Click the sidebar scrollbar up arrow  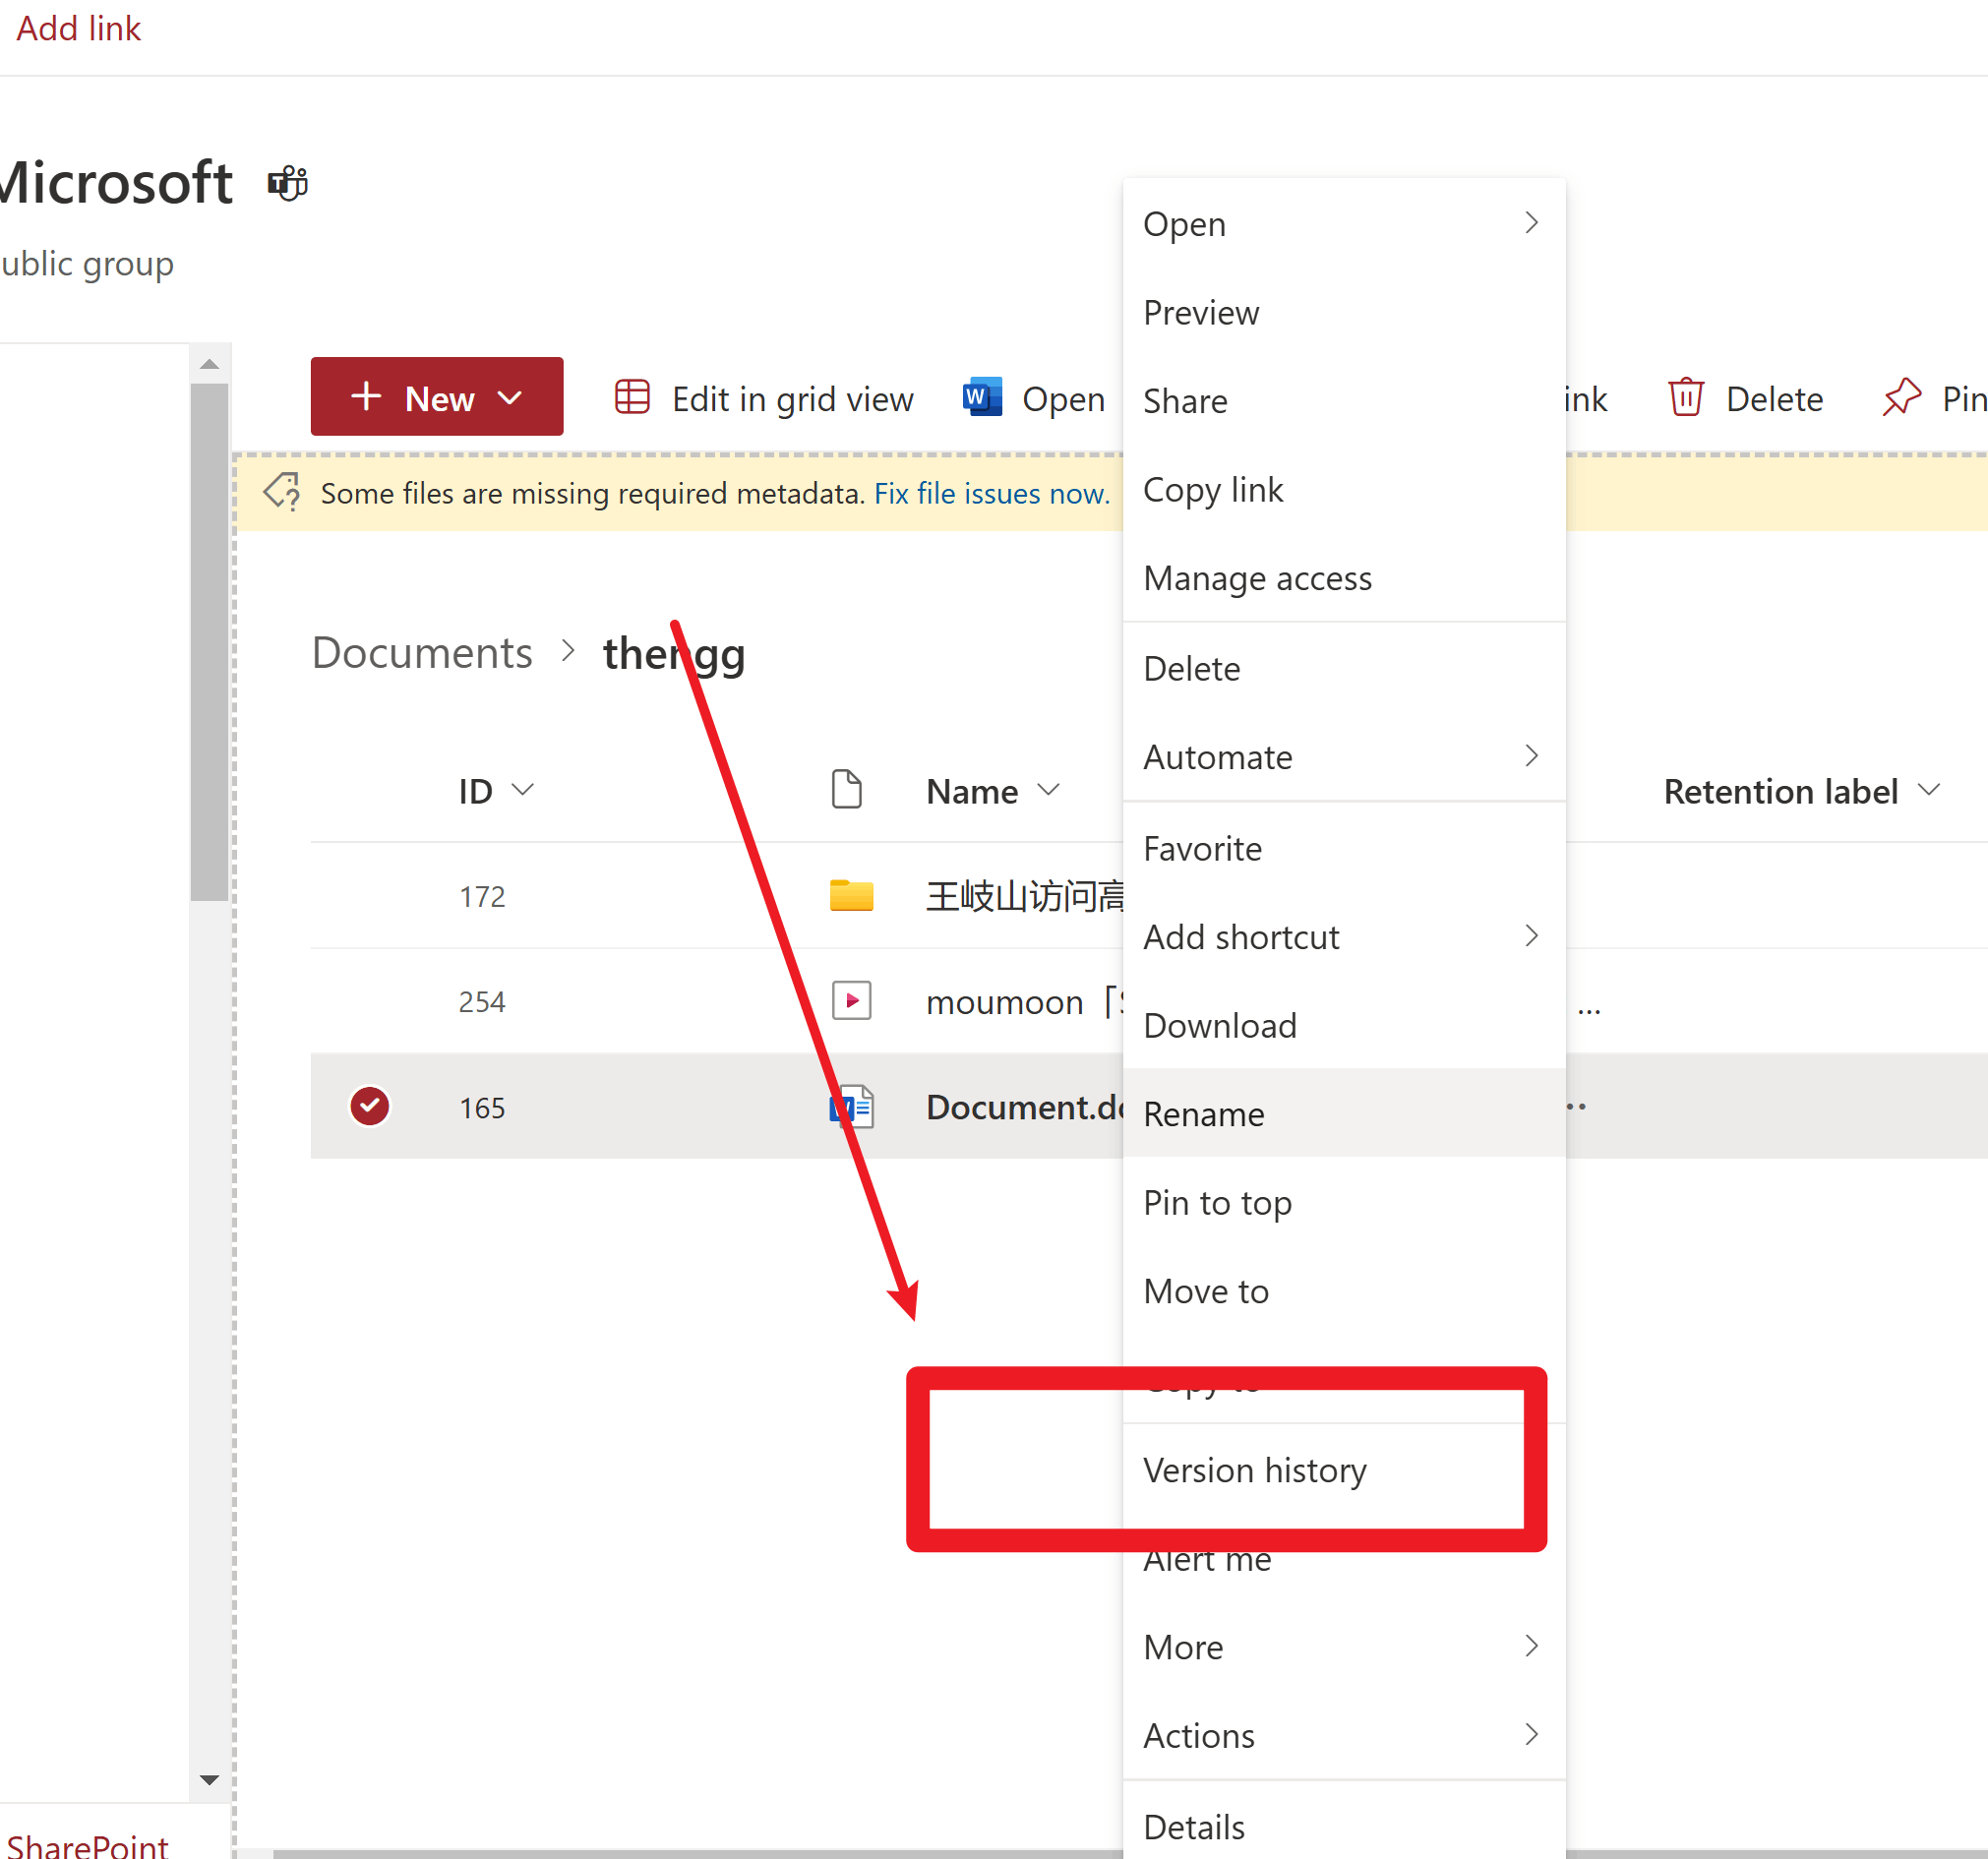pyautogui.click(x=209, y=364)
